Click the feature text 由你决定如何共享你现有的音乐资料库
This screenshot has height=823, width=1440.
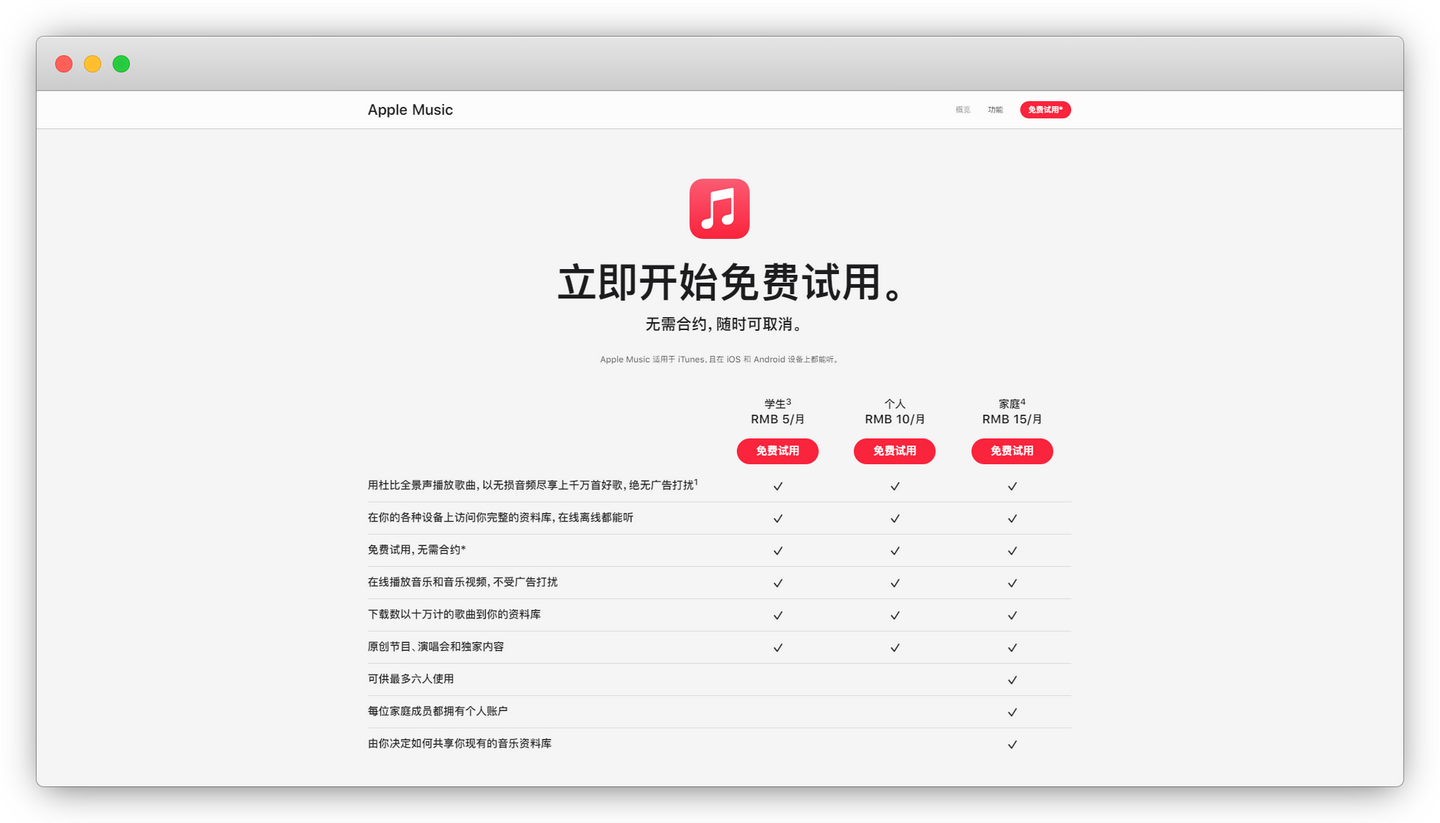click(x=460, y=743)
